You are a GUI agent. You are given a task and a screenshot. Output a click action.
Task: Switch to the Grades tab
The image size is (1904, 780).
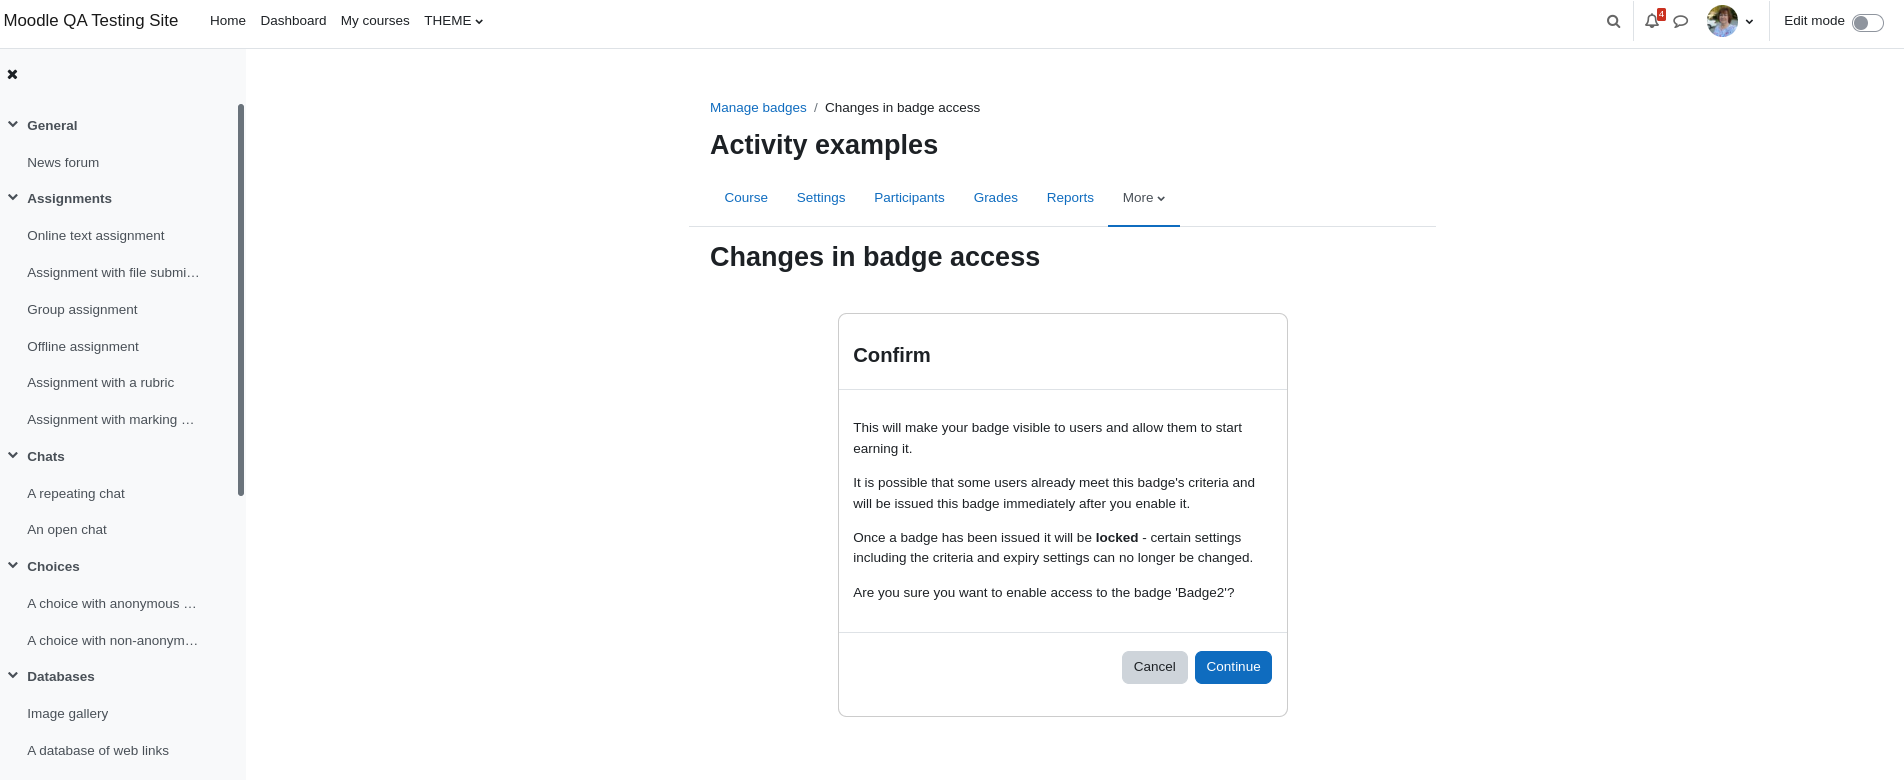click(x=996, y=198)
